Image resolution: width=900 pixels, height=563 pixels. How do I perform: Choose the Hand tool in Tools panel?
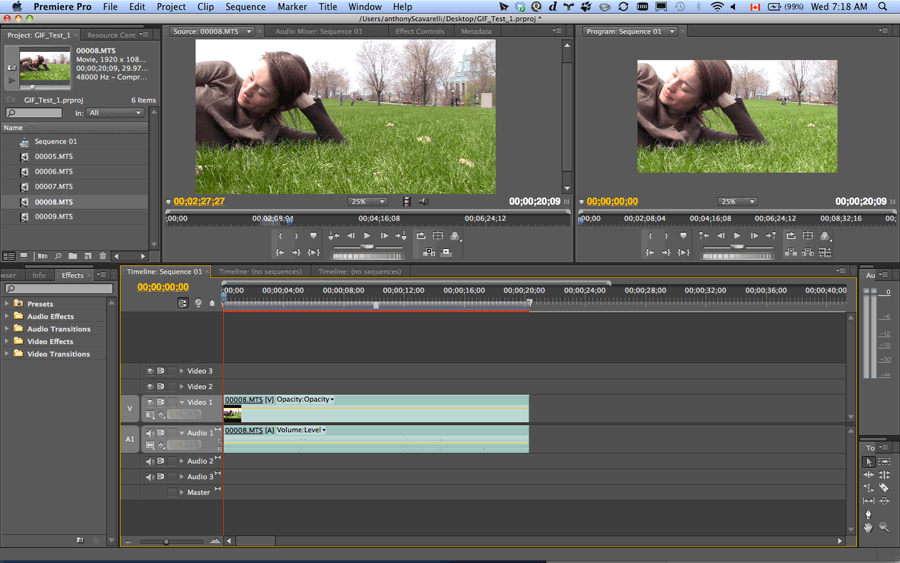coord(868,527)
